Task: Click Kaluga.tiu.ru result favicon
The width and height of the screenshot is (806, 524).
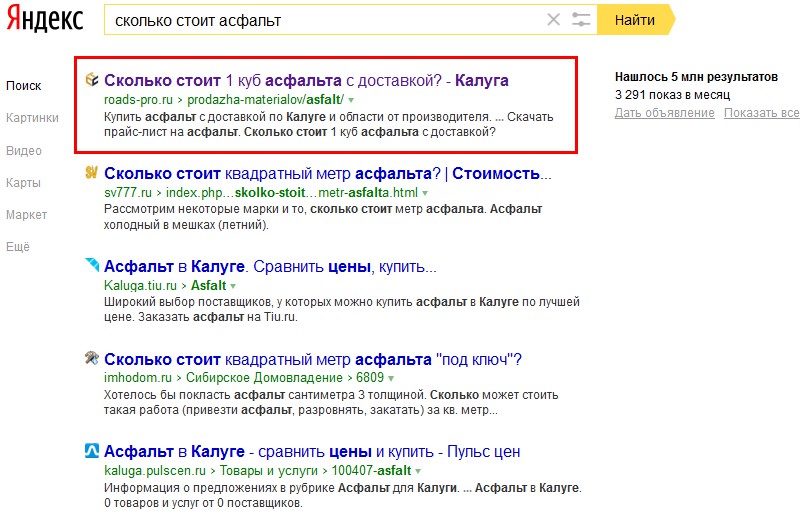Action: point(92,265)
